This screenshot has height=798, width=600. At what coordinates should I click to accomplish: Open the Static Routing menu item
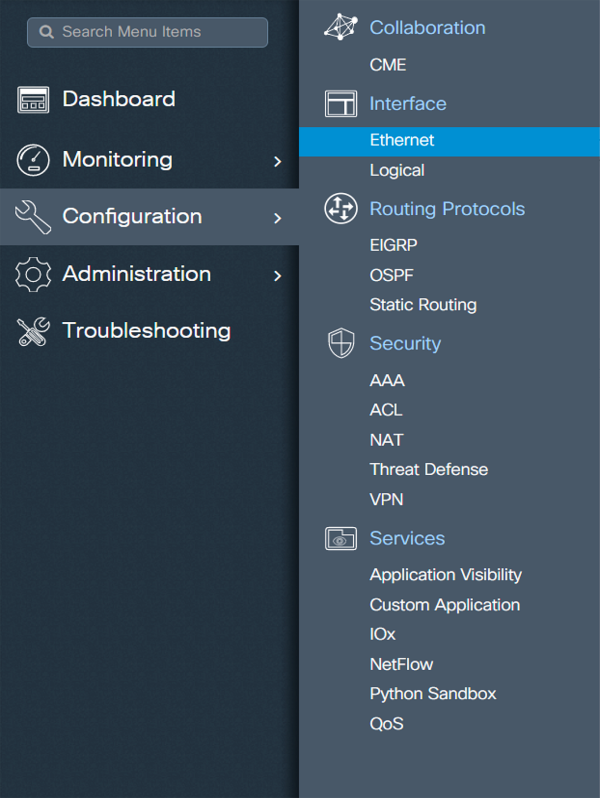click(x=423, y=305)
